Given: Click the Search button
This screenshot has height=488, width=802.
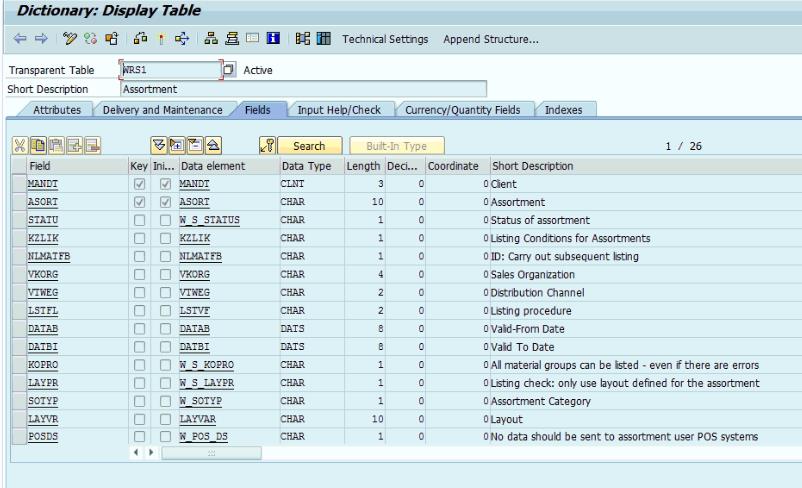Looking at the screenshot, I should (309, 146).
